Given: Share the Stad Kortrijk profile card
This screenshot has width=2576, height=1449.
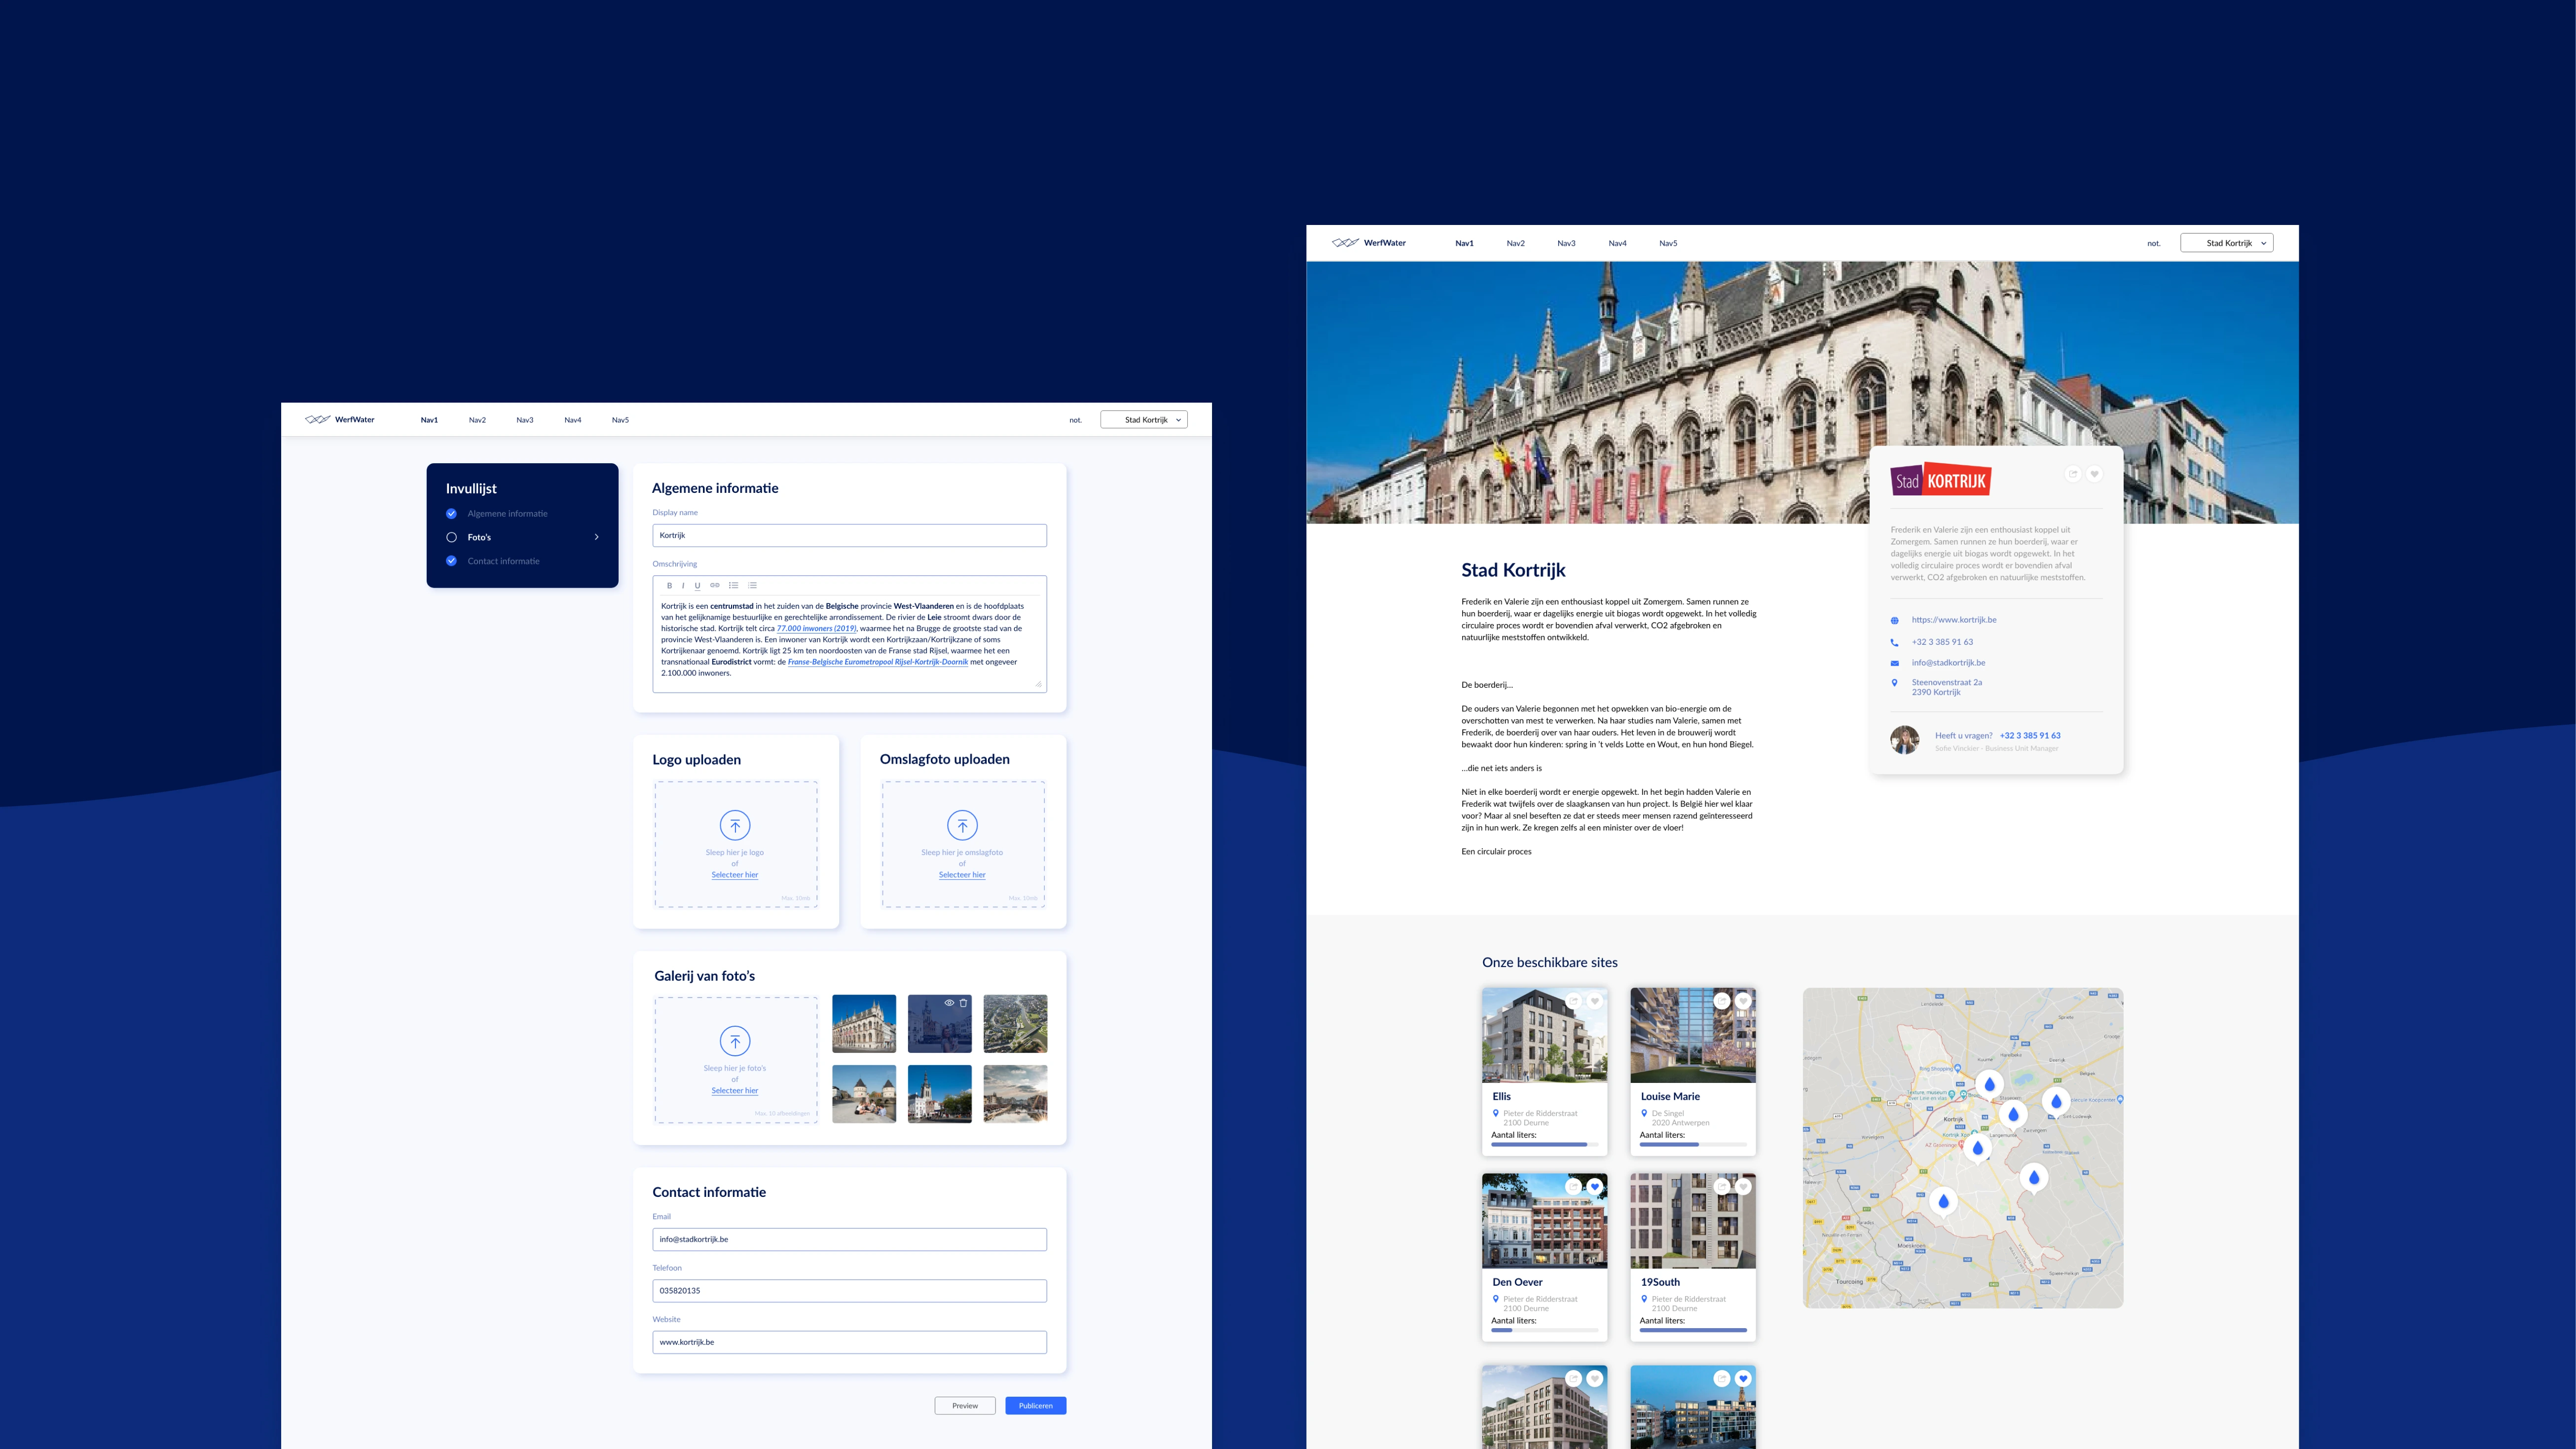Looking at the screenshot, I should point(2073,474).
